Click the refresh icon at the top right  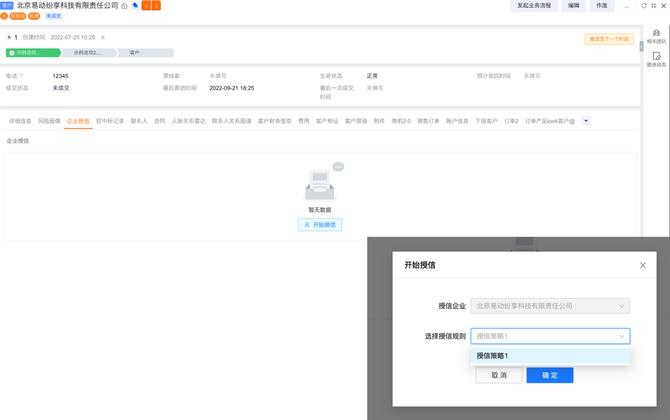[x=644, y=6]
